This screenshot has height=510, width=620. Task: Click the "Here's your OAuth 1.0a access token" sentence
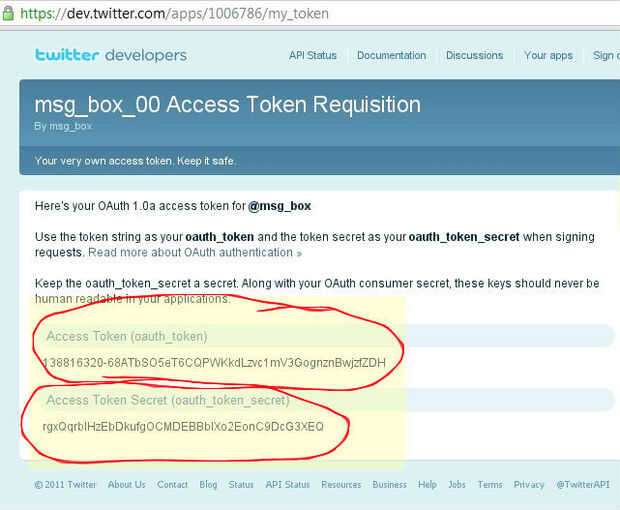pyautogui.click(x=173, y=206)
